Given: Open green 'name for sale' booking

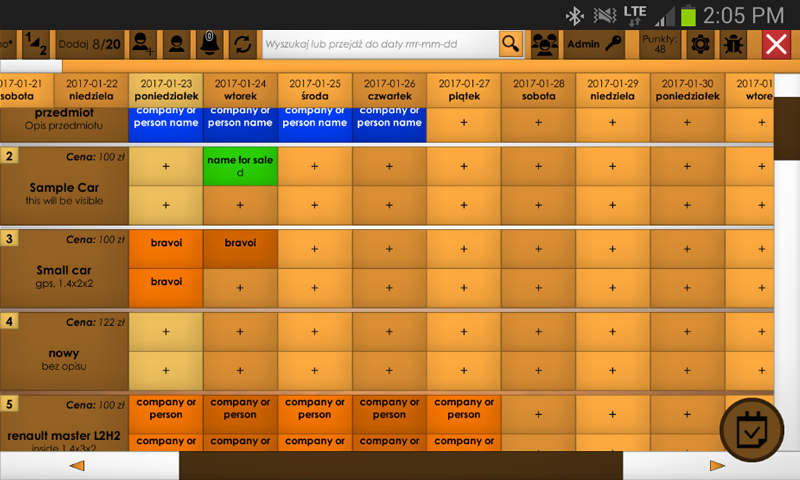Looking at the screenshot, I should 240,166.
